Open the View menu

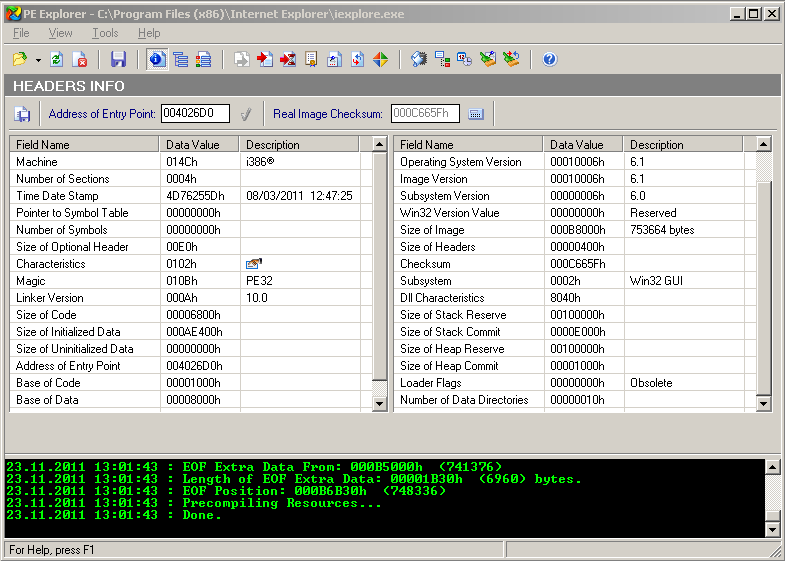click(x=61, y=33)
